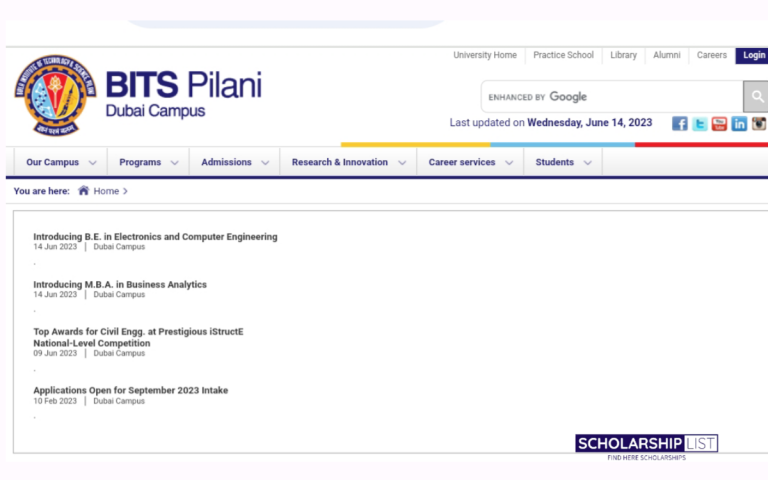Open B.E. Electronics and Computer Engineering news

[155, 237]
